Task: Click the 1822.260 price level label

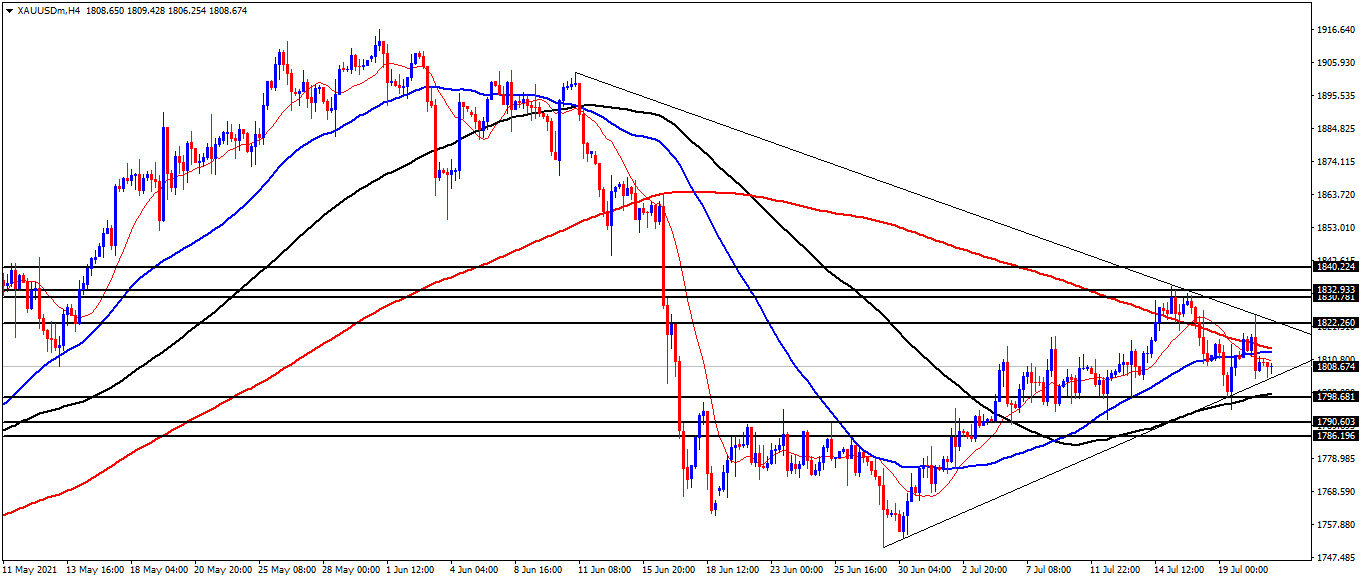Action: click(1336, 323)
